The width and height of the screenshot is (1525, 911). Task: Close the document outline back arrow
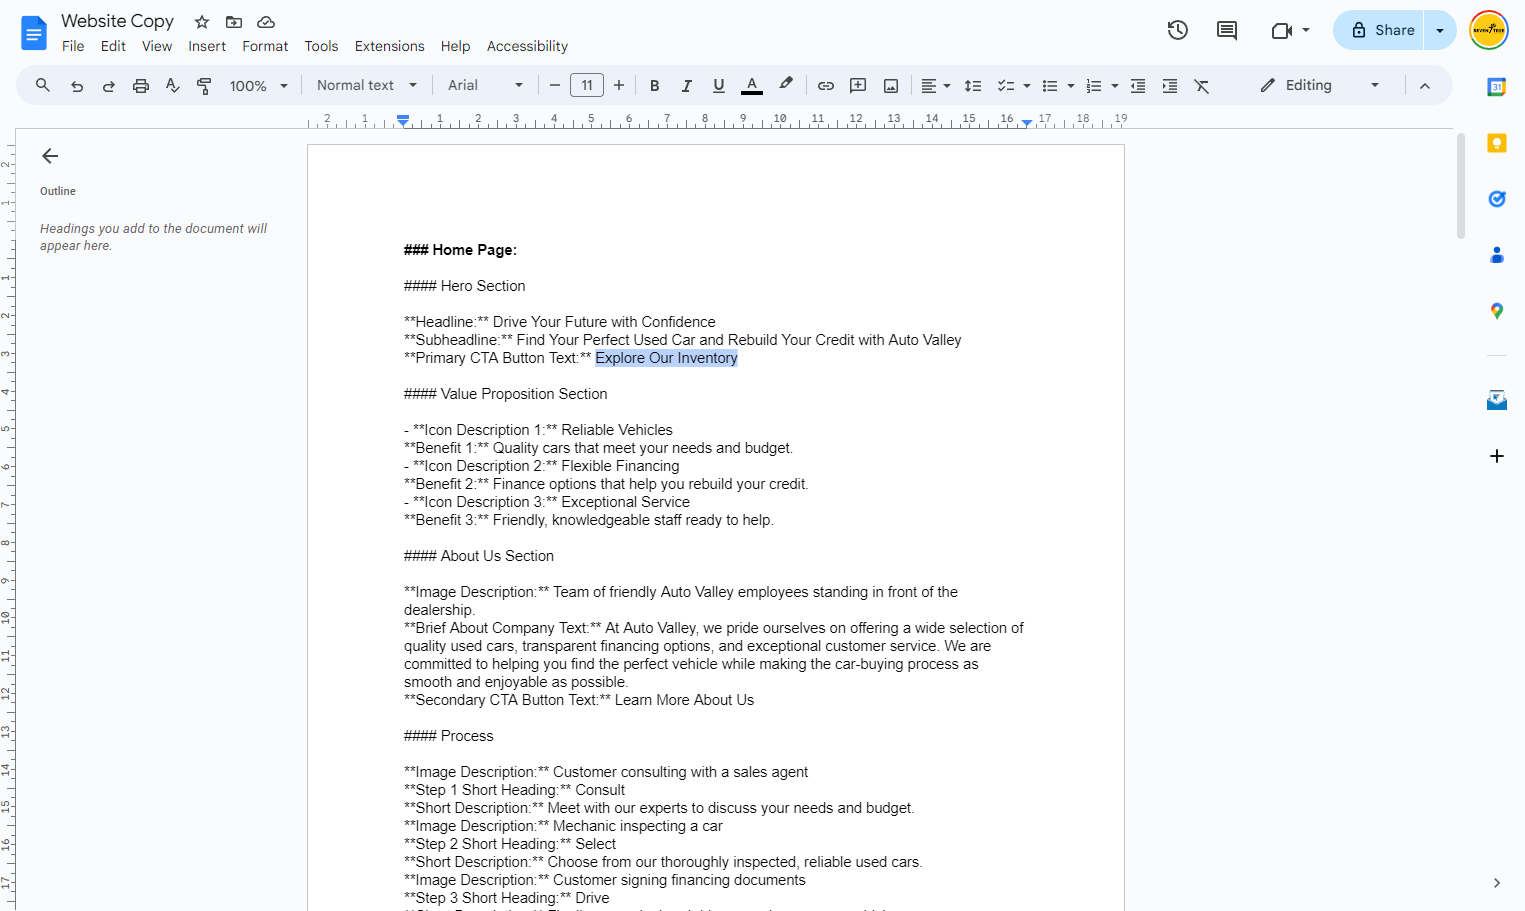click(50, 156)
